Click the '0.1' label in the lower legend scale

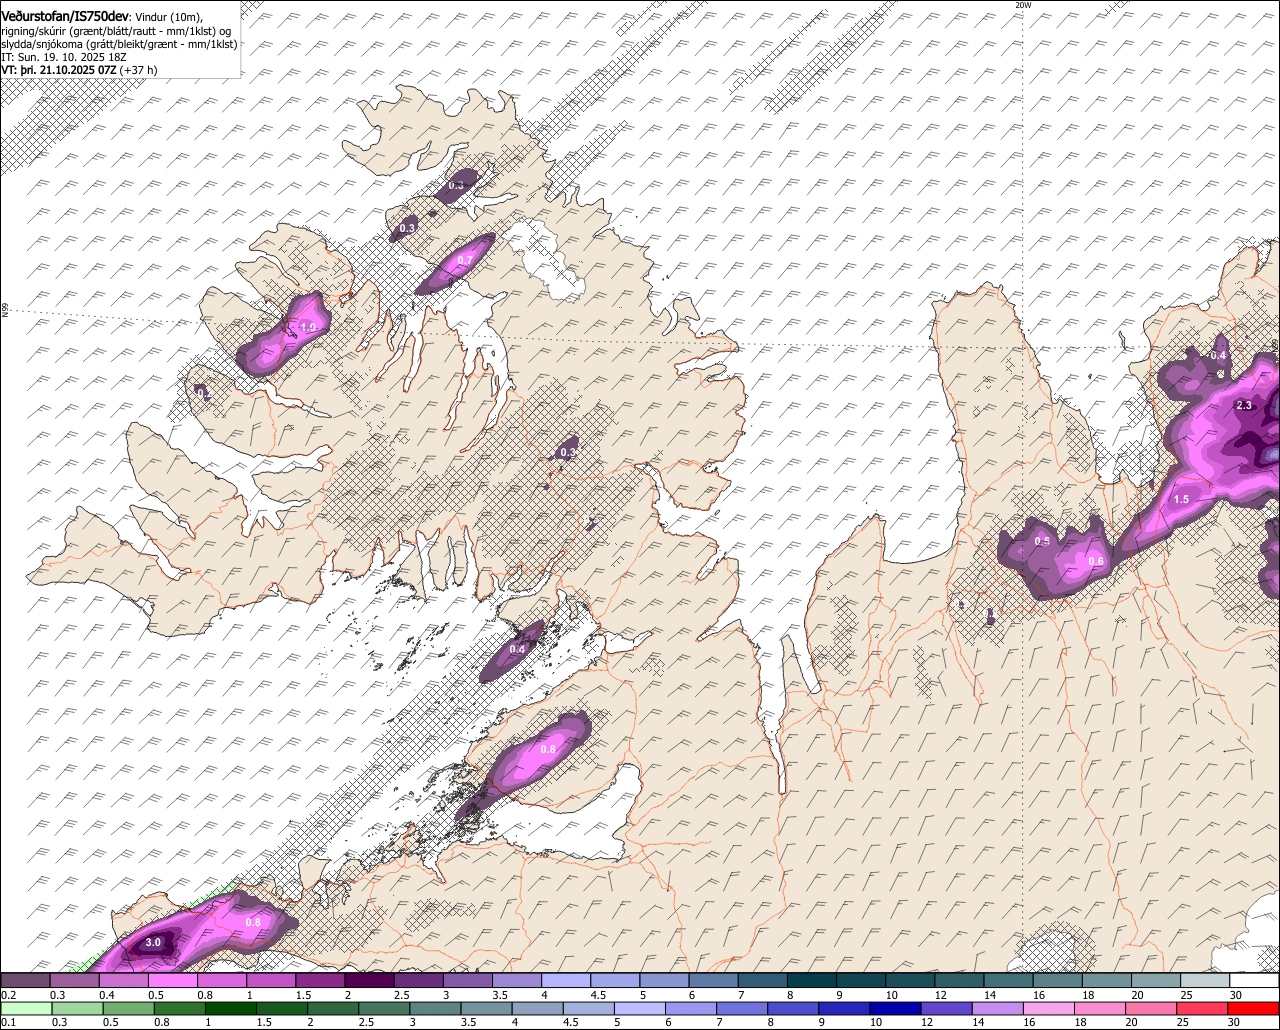pos(9,1023)
